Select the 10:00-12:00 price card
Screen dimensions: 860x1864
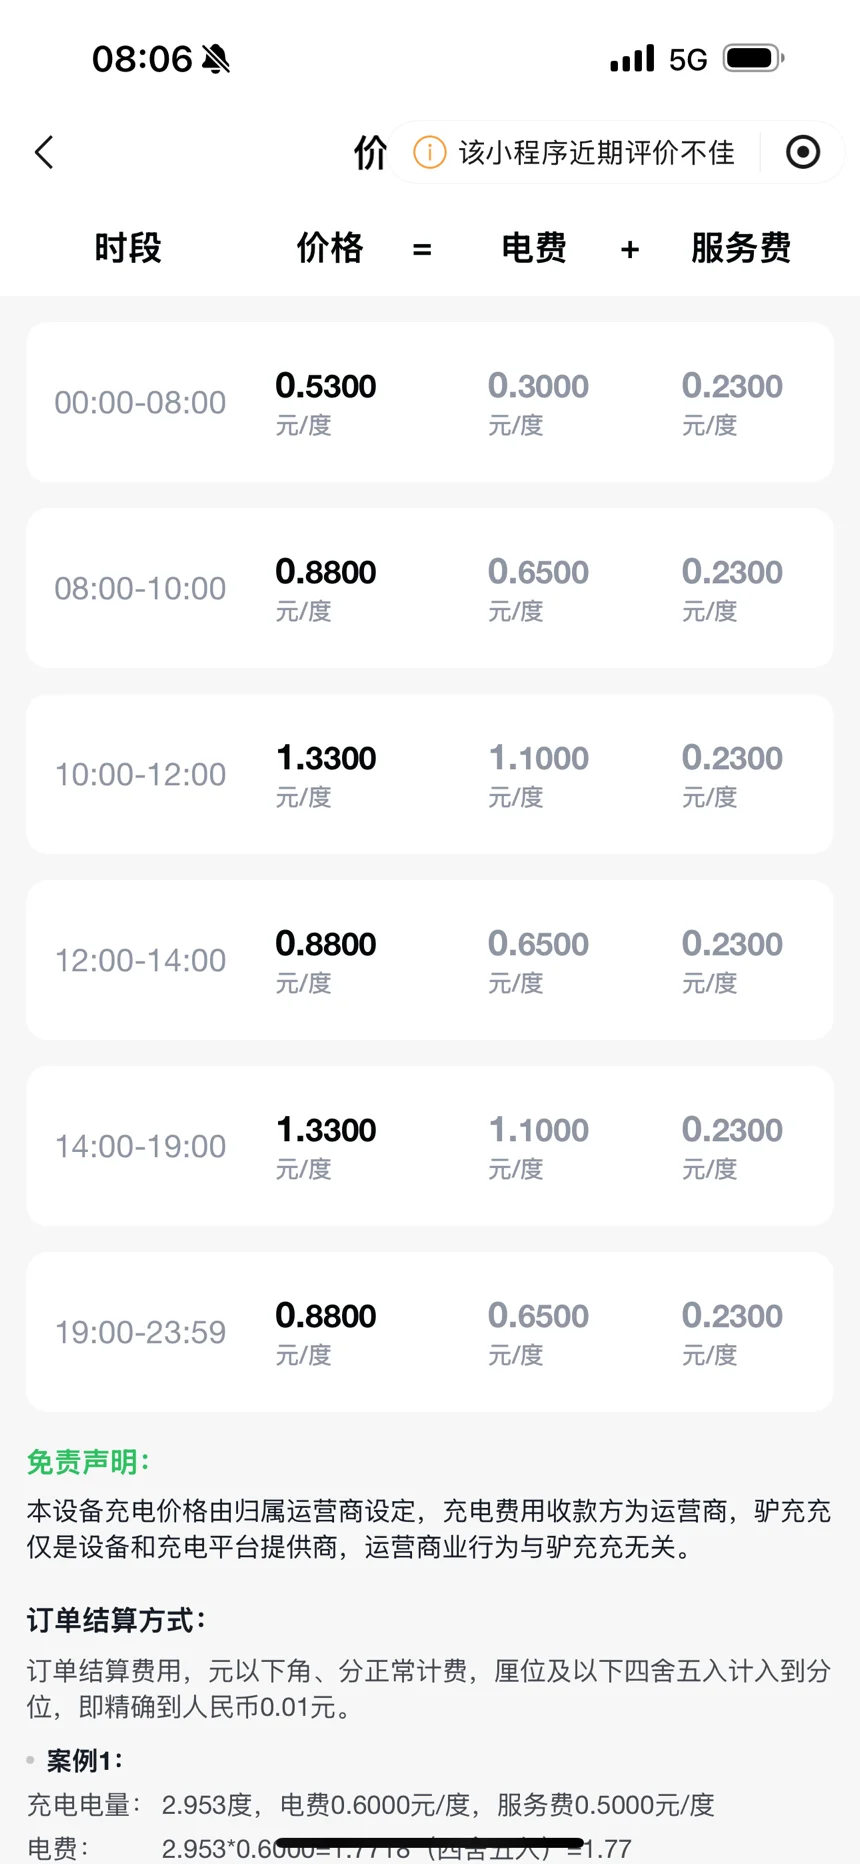pos(430,774)
